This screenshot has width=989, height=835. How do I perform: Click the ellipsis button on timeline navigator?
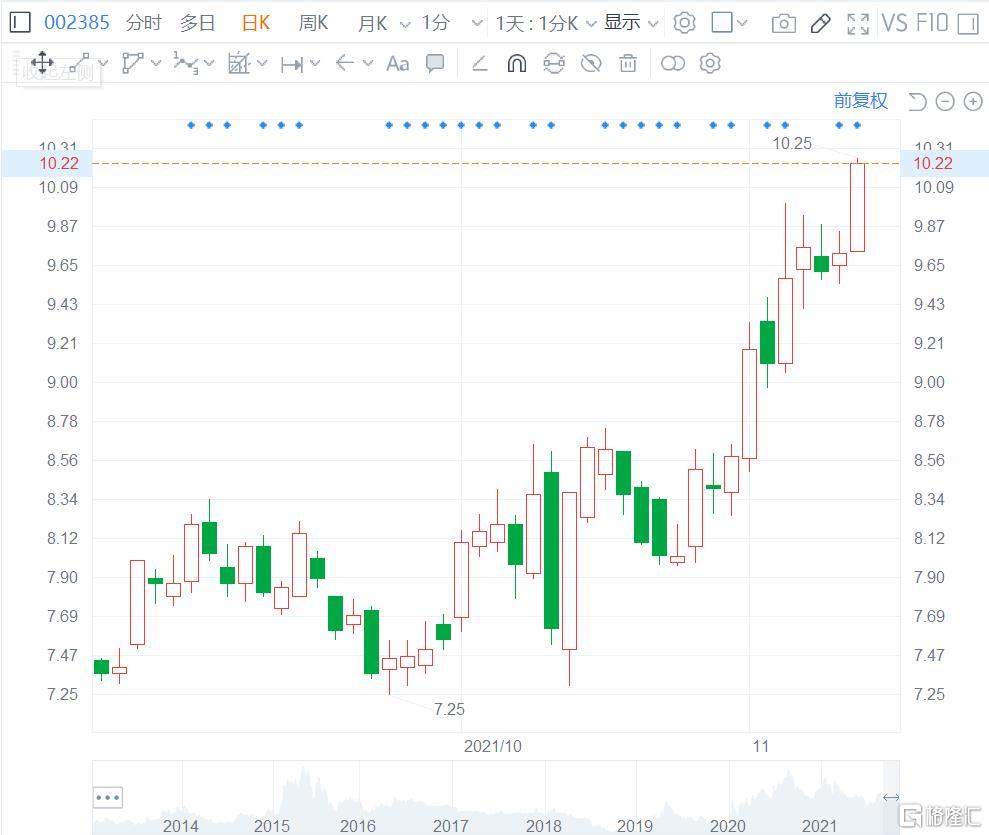point(108,798)
